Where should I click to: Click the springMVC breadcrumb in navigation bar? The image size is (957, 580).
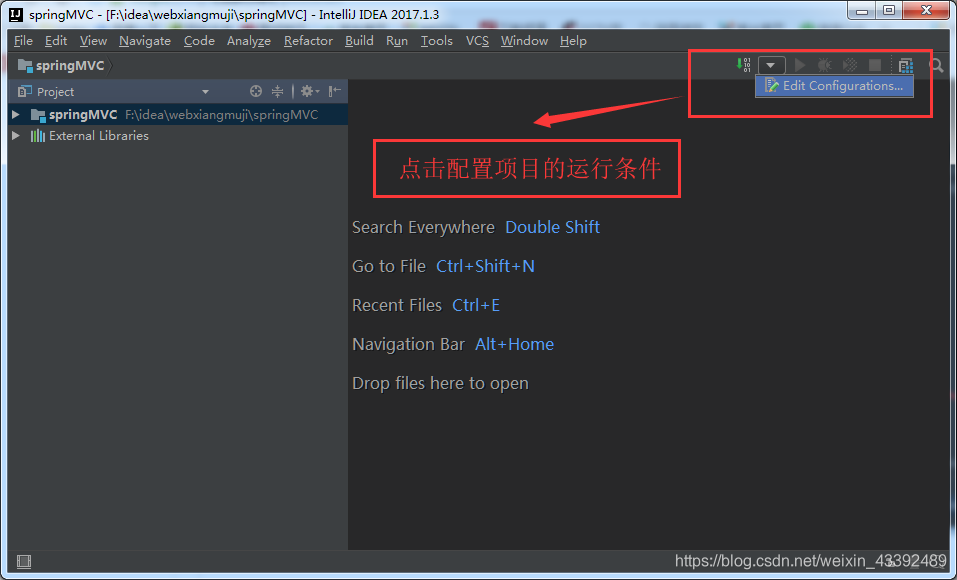[61, 65]
